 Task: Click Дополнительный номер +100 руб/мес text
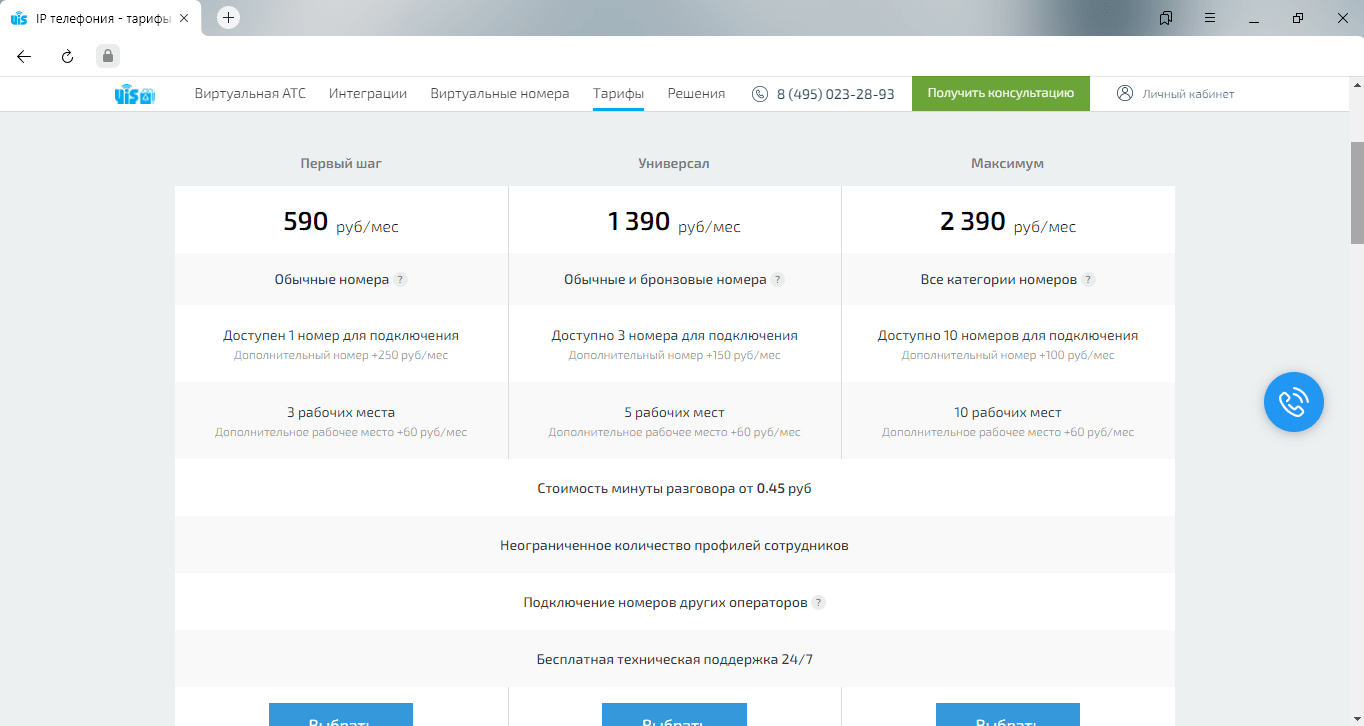pos(1008,355)
